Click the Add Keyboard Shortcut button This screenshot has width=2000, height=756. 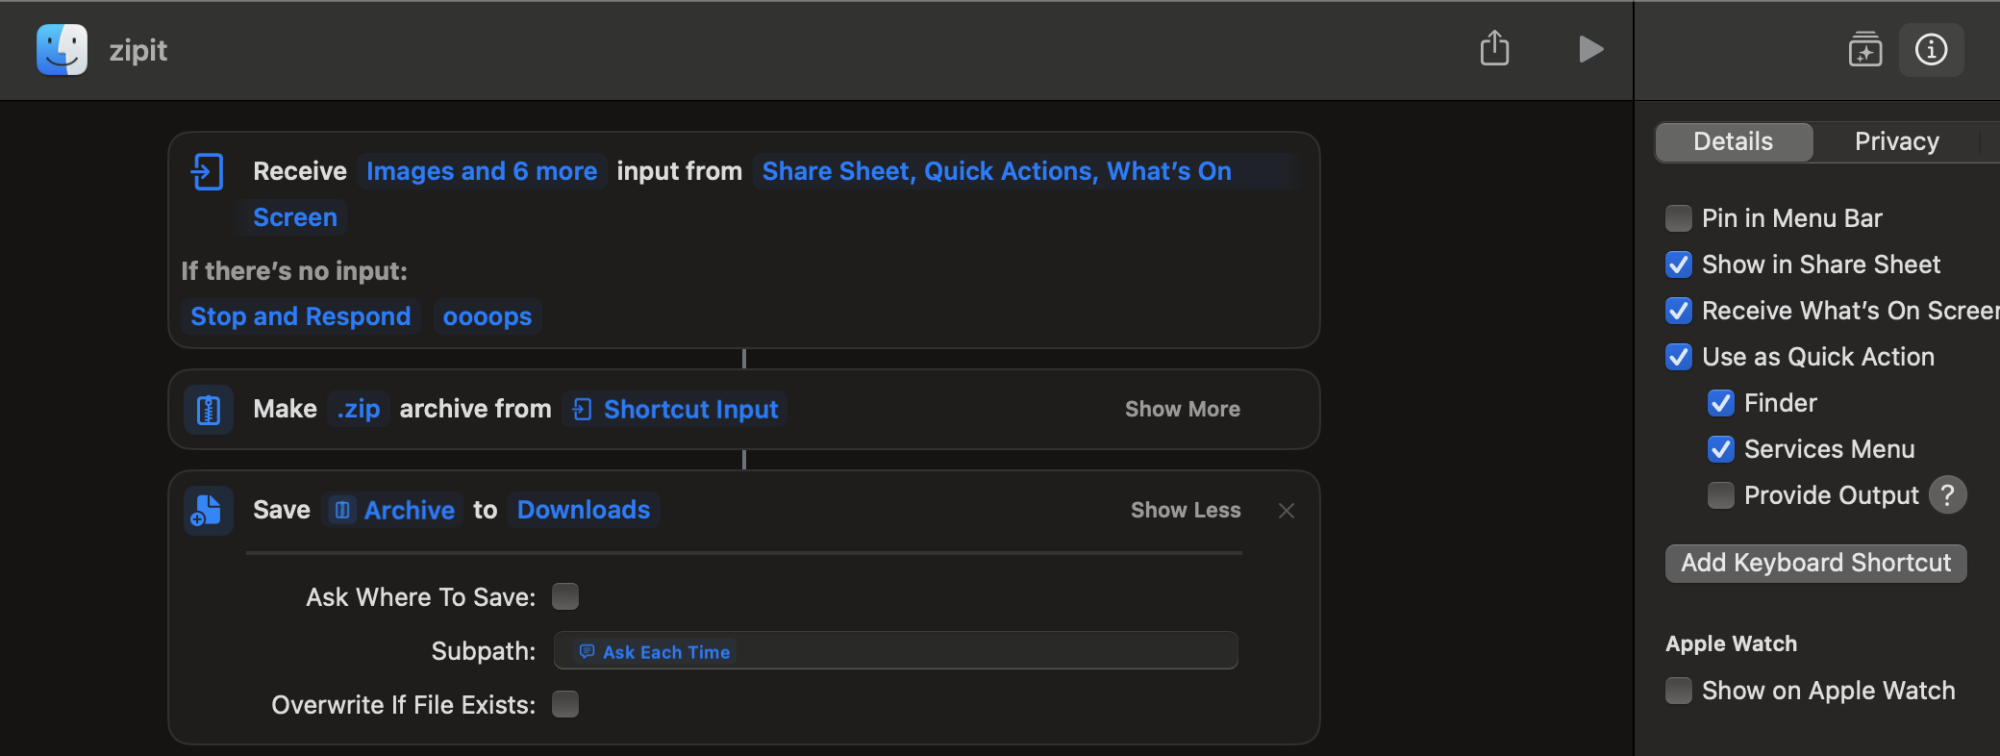1815,563
